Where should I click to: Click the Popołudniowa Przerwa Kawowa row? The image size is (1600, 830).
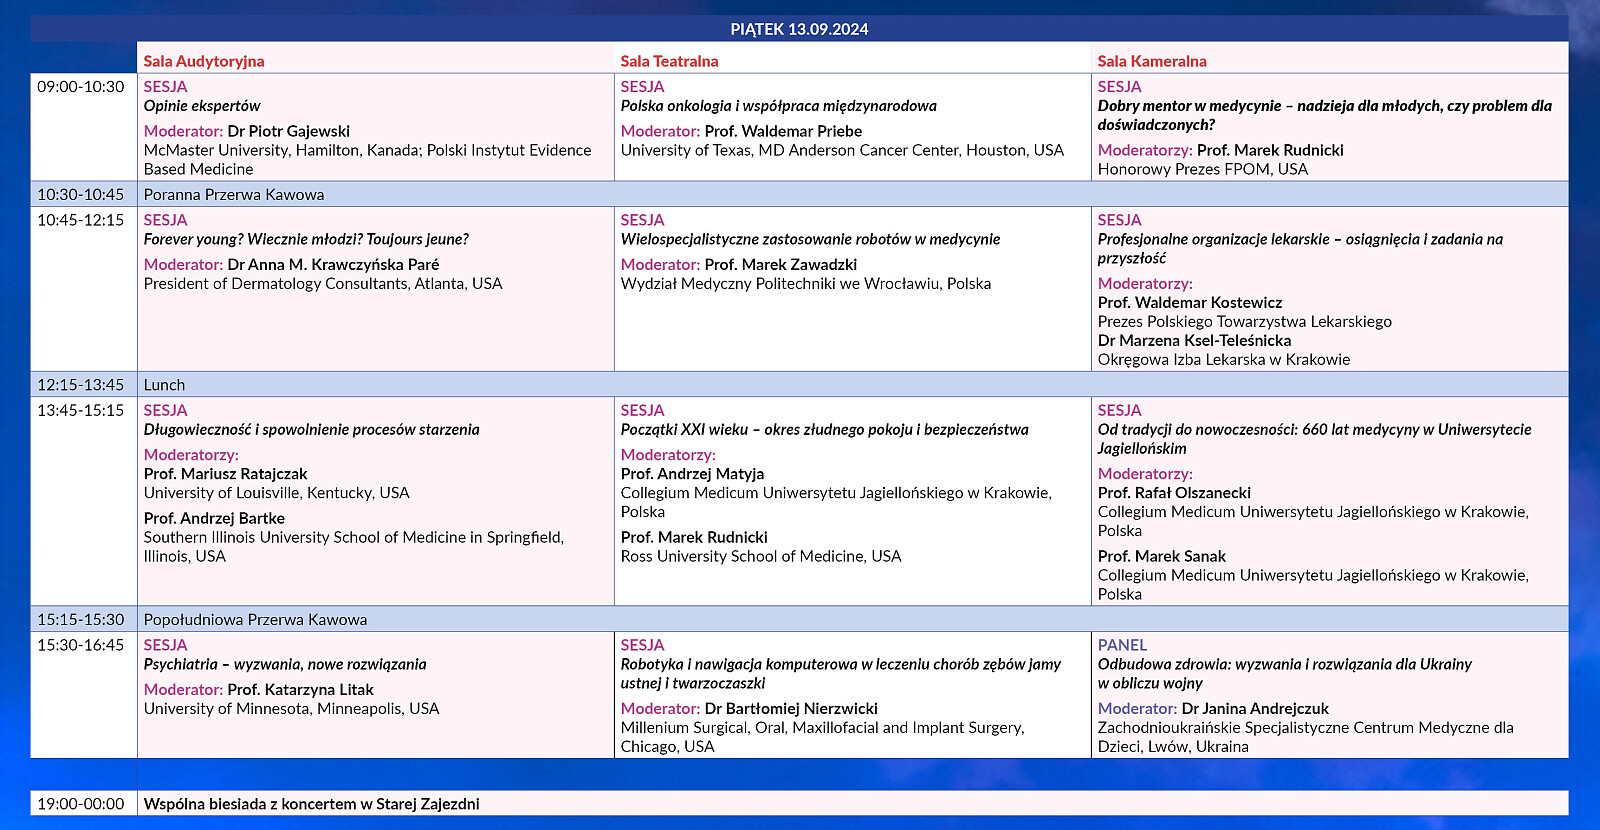255,620
